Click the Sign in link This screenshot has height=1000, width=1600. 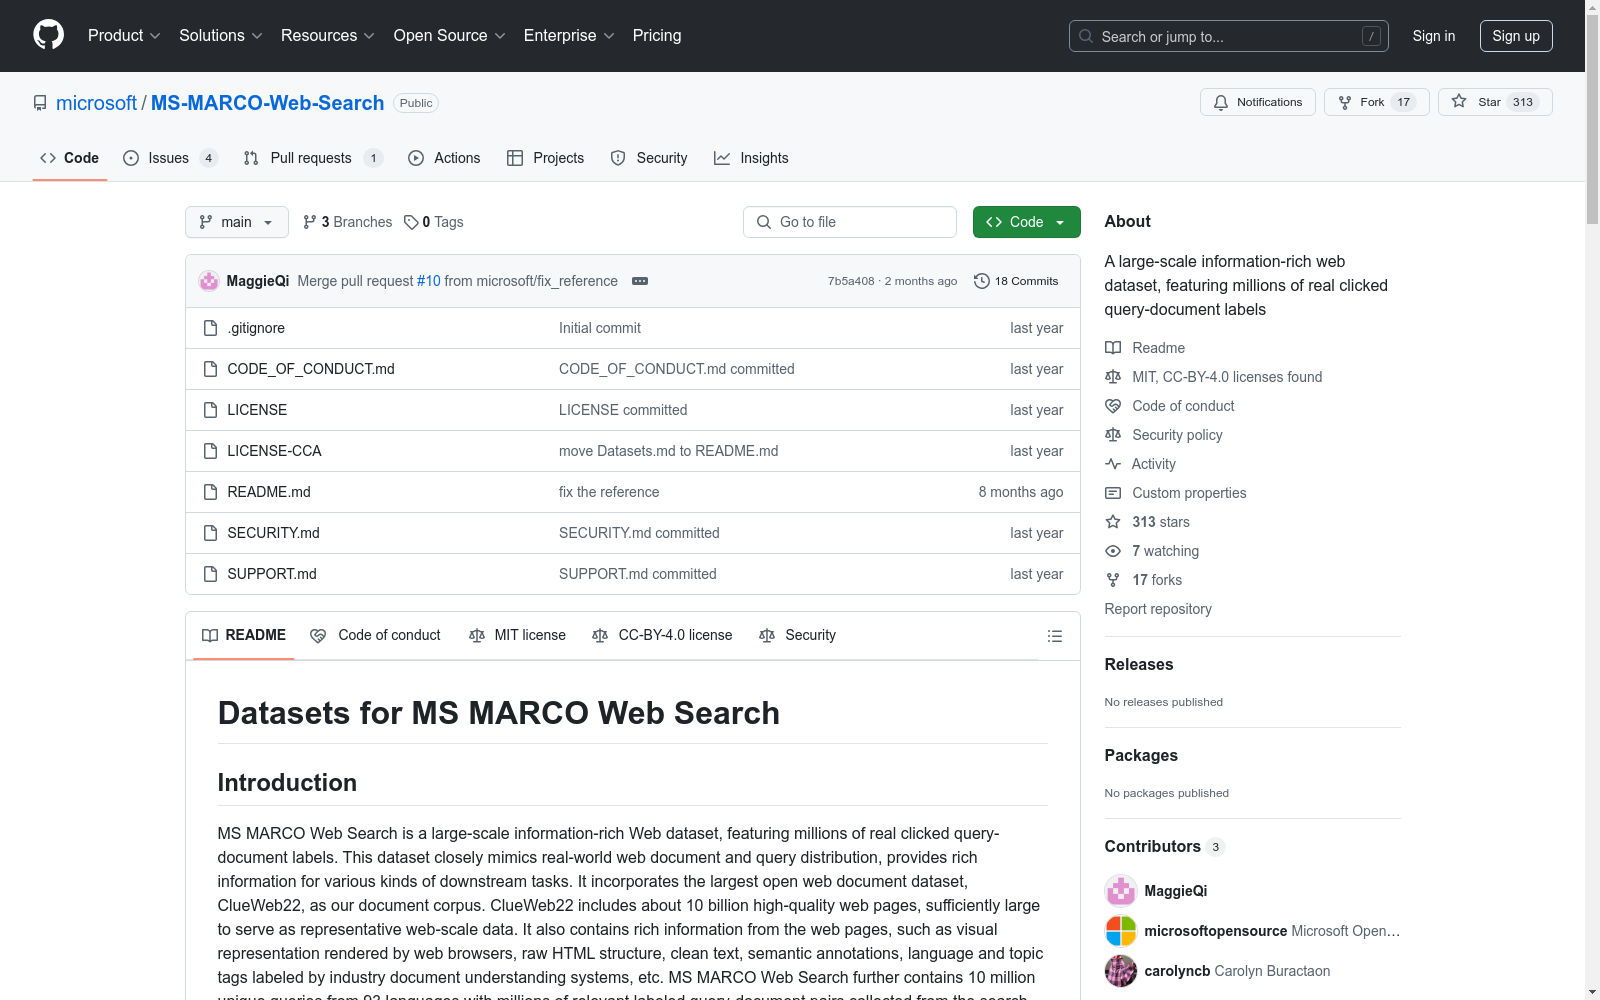pos(1434,36)
